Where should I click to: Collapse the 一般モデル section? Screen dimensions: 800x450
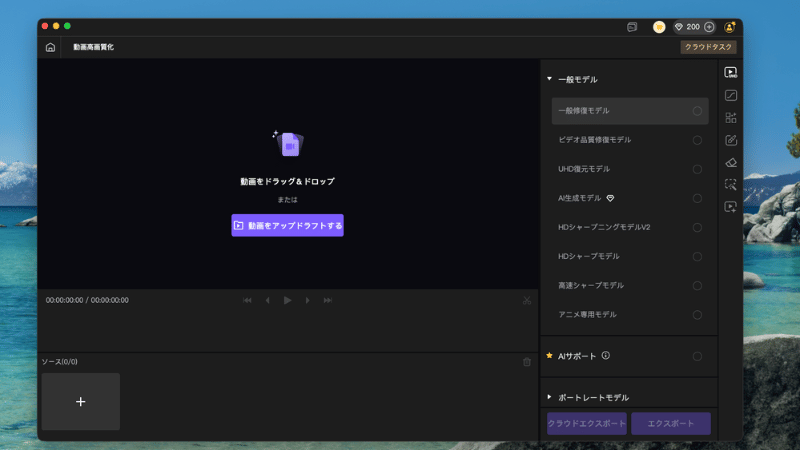[x=549, y=79]
